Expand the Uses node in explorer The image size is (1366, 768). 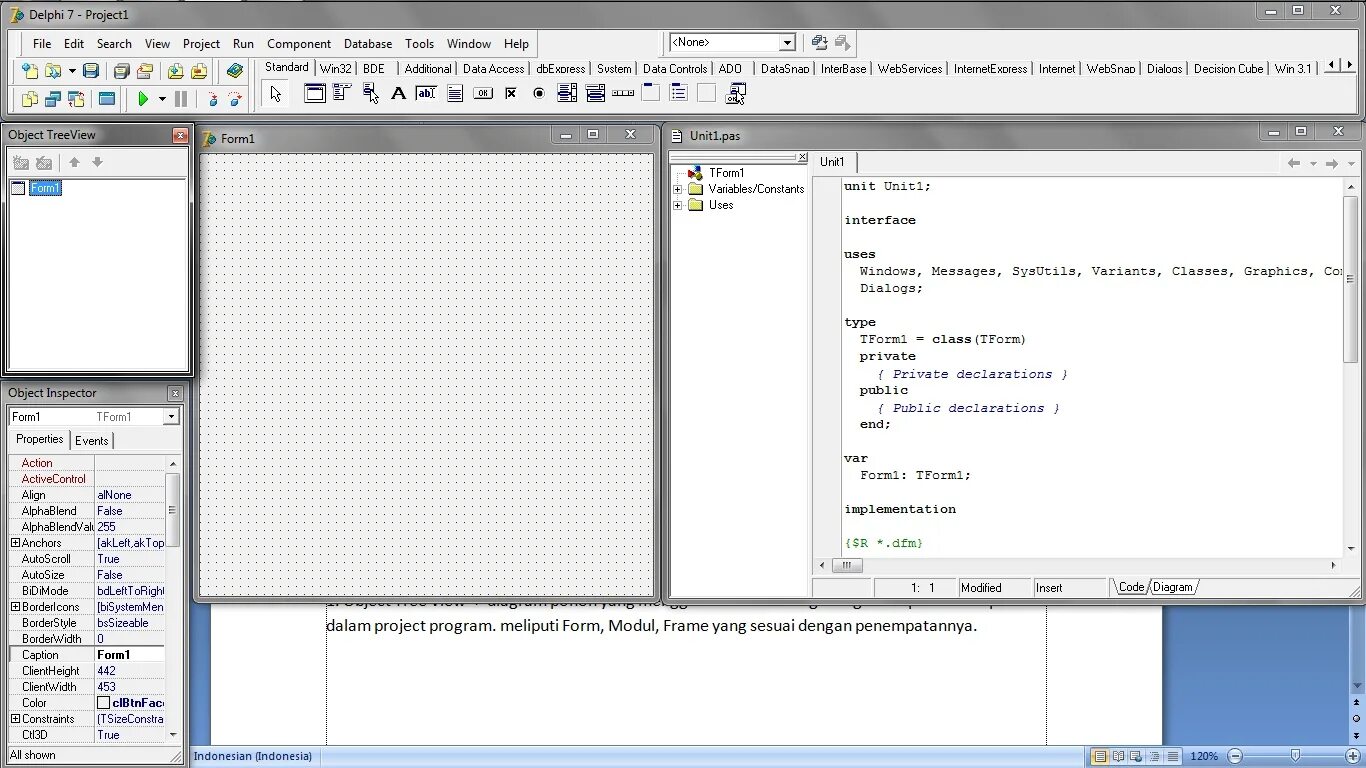[678, 205]
